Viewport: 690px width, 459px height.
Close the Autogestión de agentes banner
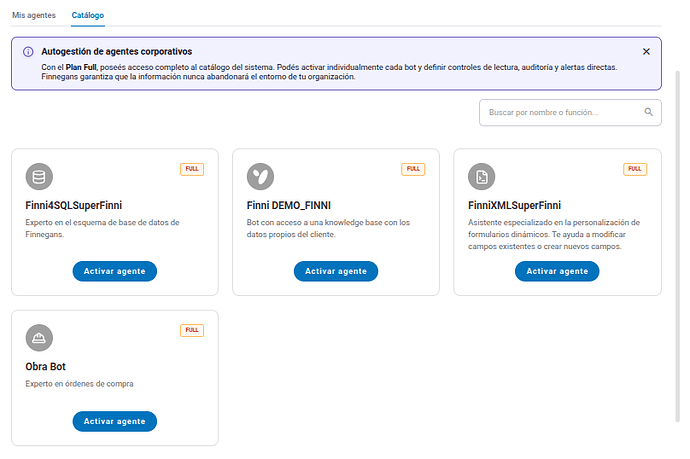tap(646, 51)
